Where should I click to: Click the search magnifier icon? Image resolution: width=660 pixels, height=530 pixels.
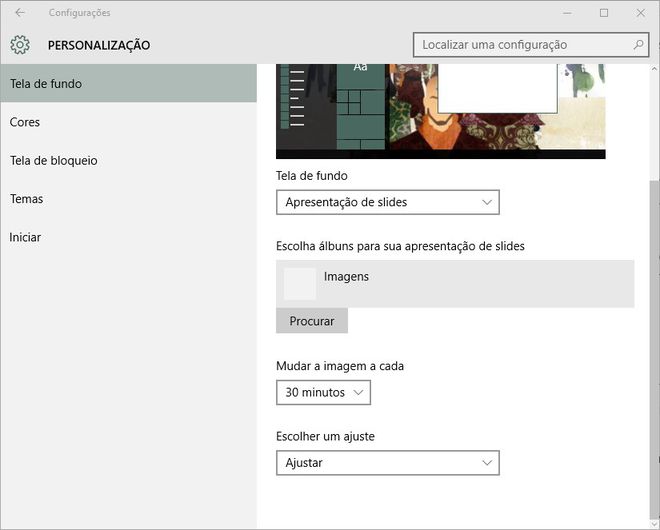point(639,44)
